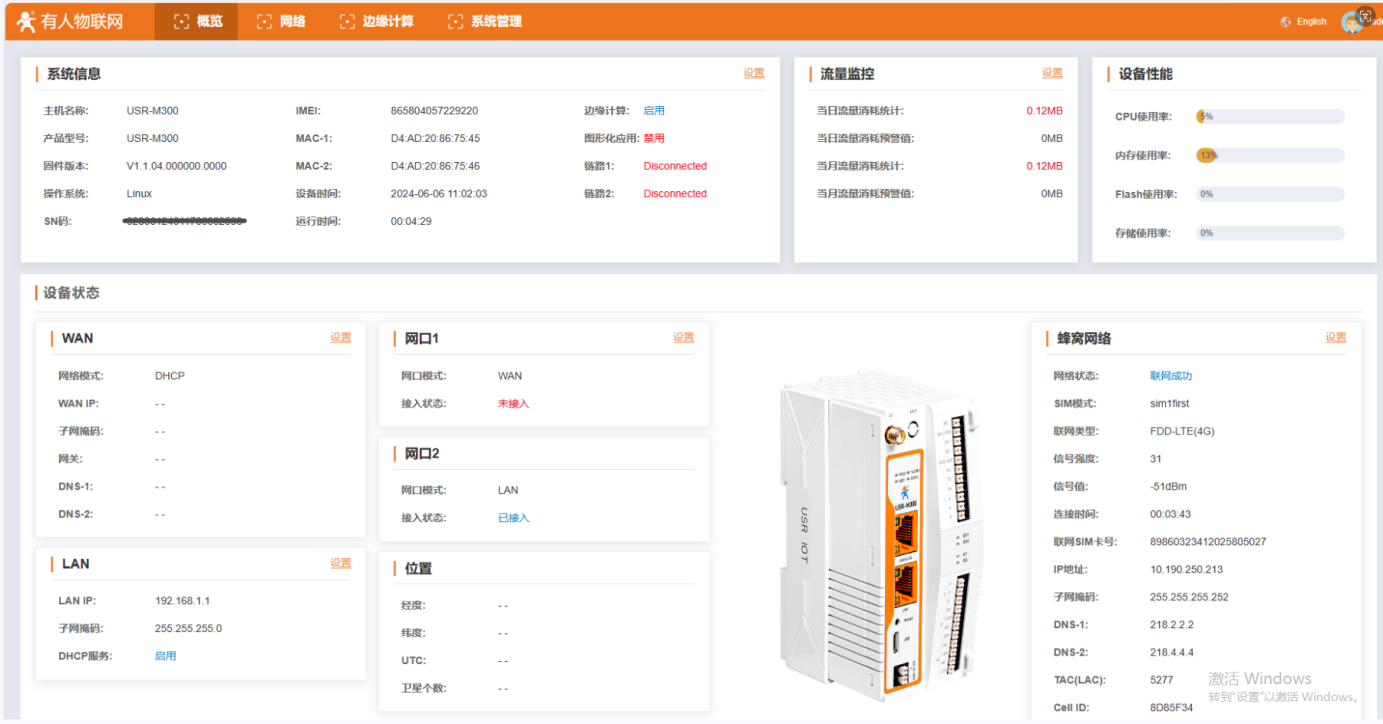Click the IMEI value 865804057229220

coord(434,111)
